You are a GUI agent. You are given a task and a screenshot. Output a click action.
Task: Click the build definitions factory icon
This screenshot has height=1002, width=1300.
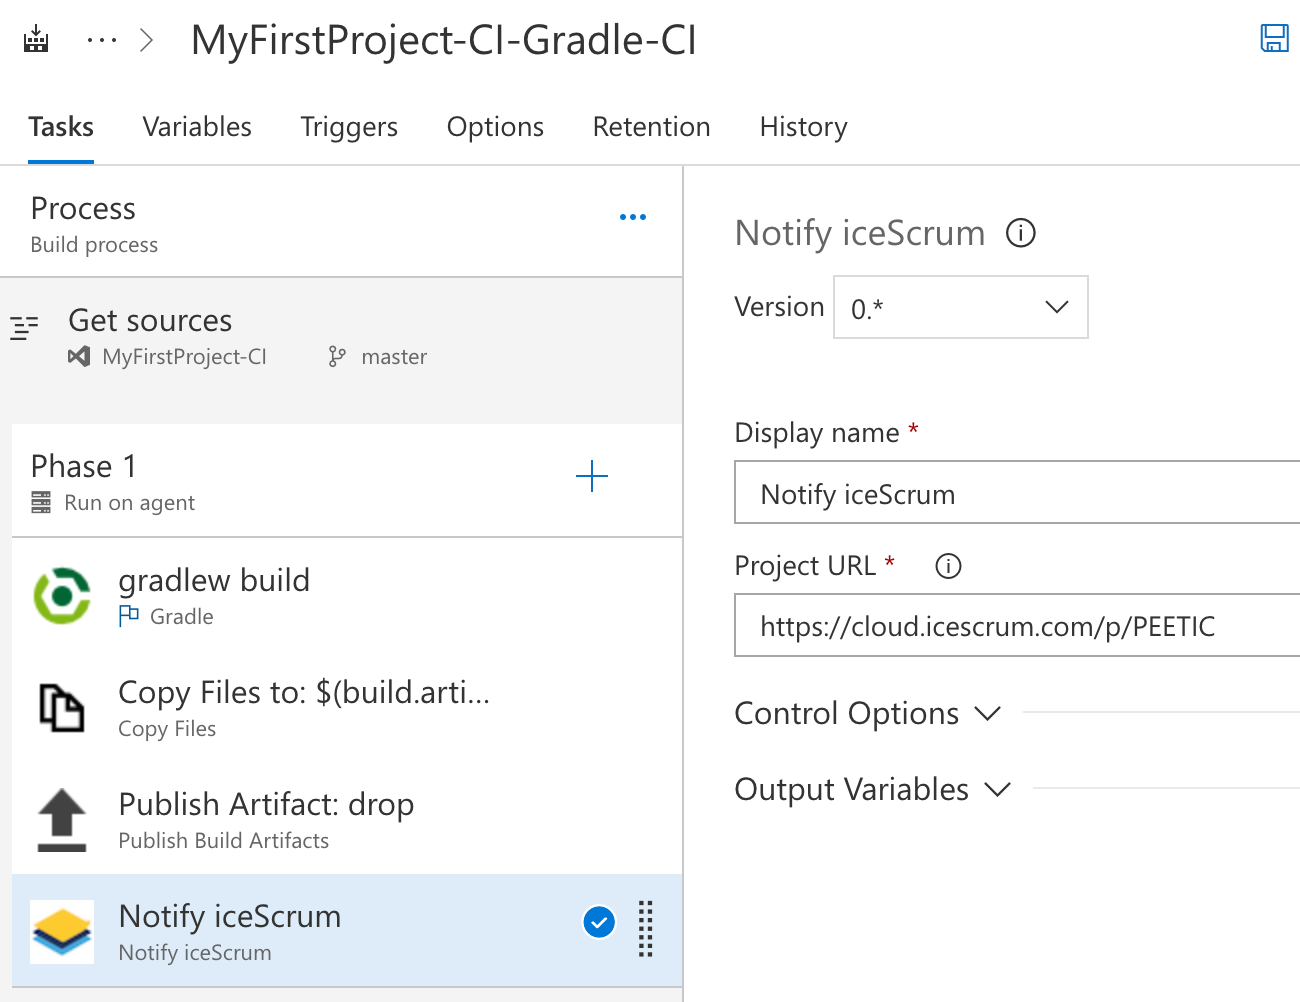click(x=36, y=40)
